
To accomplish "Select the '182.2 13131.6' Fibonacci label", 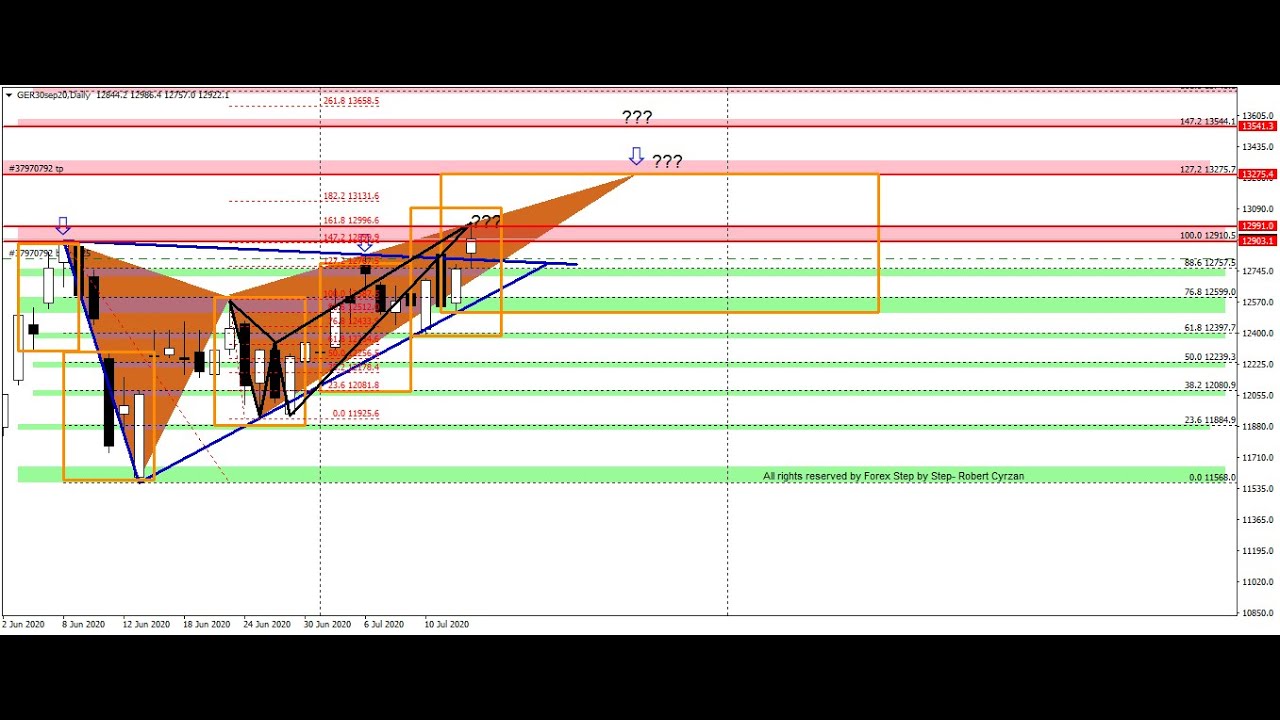I will [351, 196].
